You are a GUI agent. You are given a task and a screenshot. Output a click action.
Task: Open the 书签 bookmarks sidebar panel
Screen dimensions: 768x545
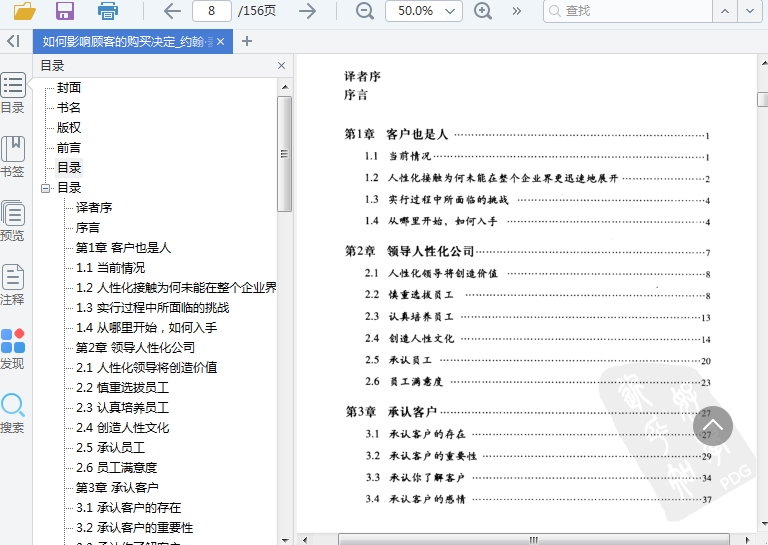[13, 156]
